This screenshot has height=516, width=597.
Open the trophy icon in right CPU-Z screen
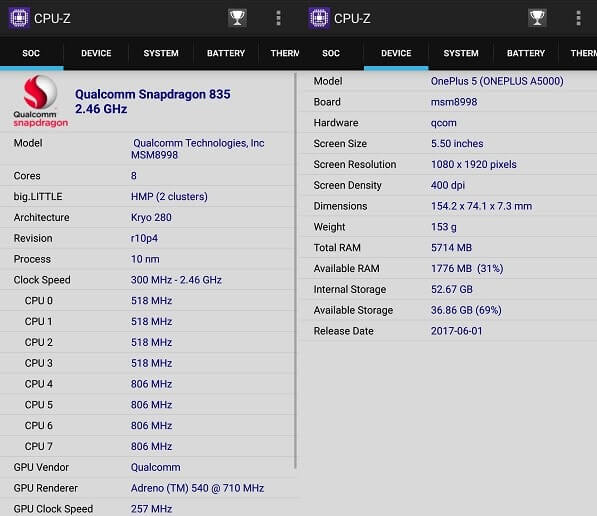click(537, 18)
